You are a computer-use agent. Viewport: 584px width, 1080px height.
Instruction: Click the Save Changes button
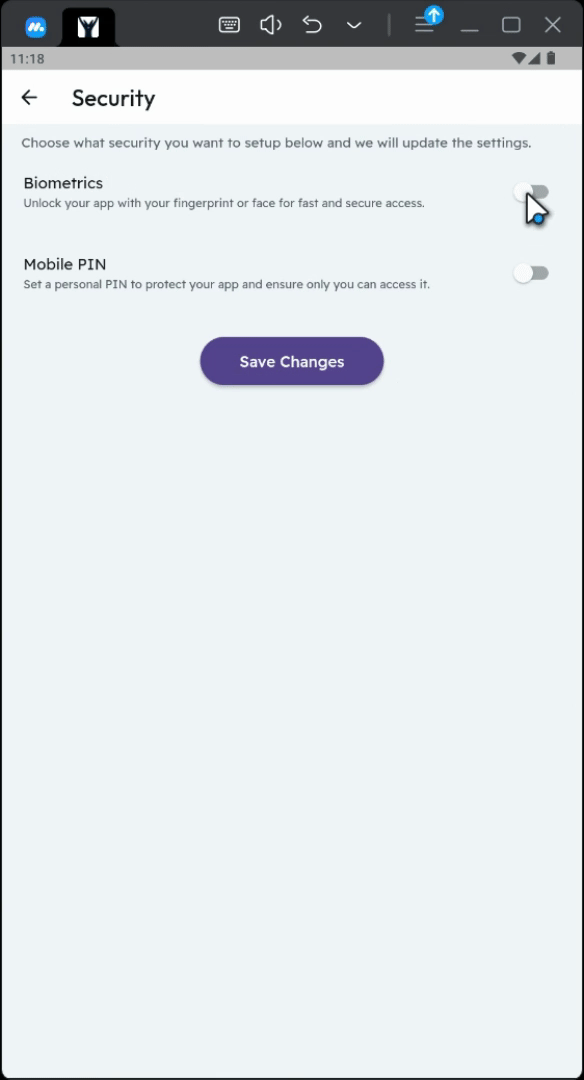pyautogui.click(x=292, y=362)
